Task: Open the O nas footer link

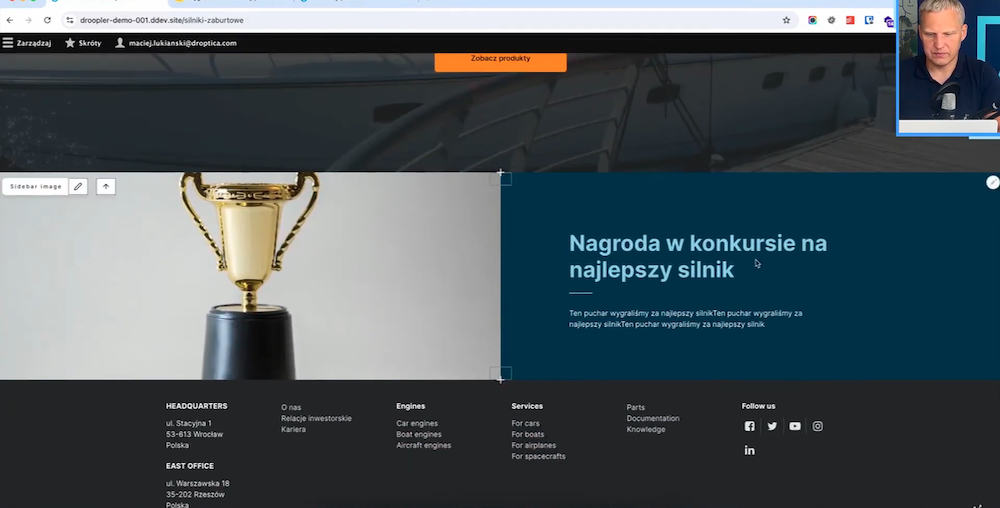Action: [x=291, y=407]
